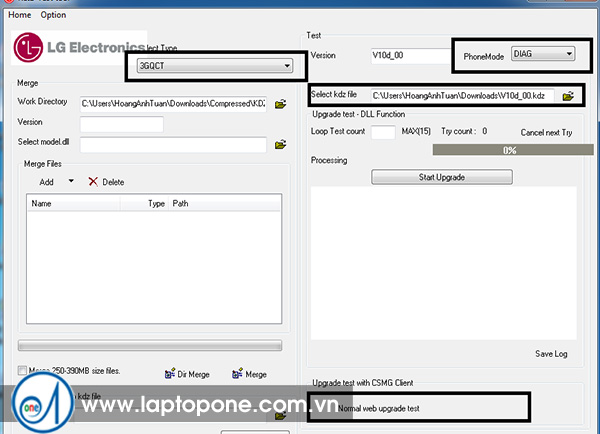The height and width of the screenshot is (434, 600).
Task: Click Save Log
Action: (x=551, y=354)
